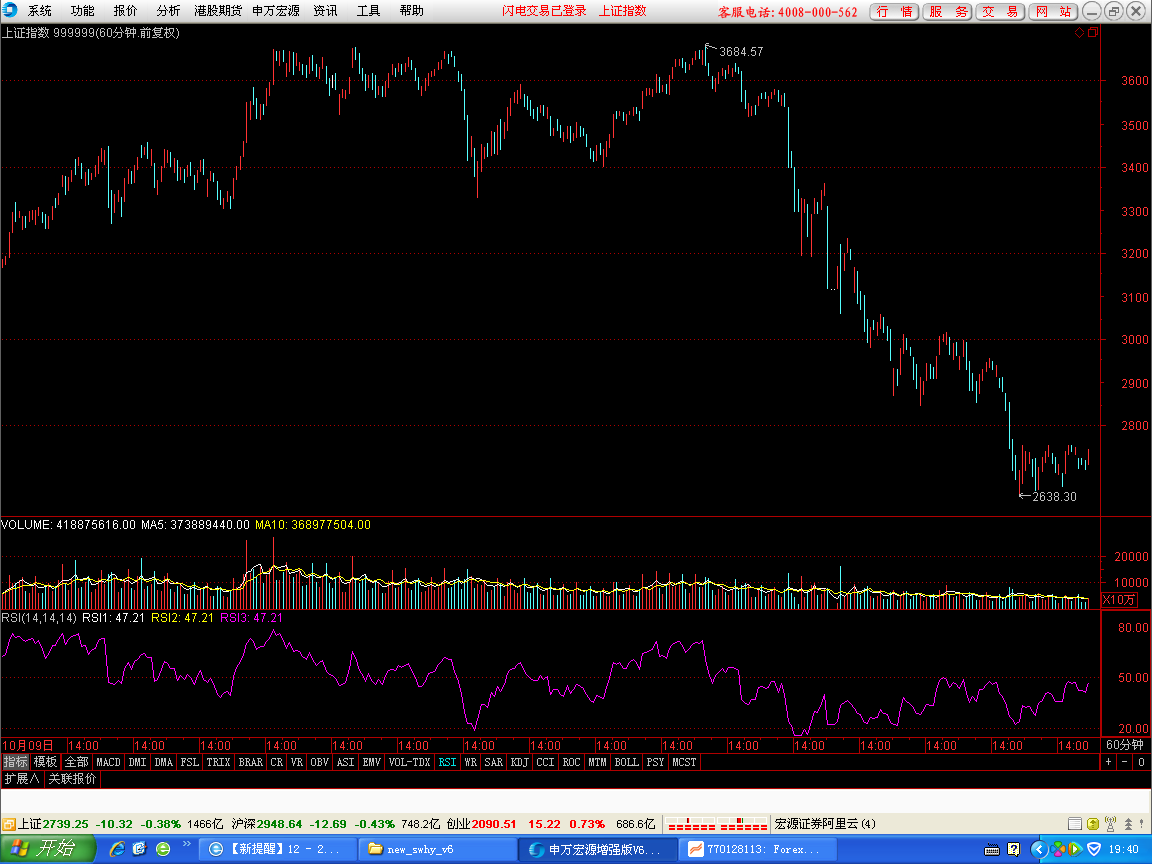Click the colorful clover tray icon
This screenshot has height=864, width=1152.
(1056, 850)
